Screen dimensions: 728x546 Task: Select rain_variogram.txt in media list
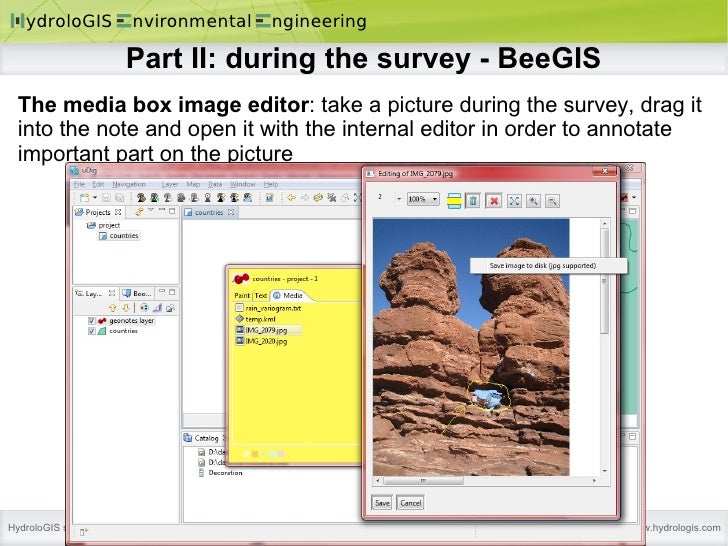[x=268, y=308]
